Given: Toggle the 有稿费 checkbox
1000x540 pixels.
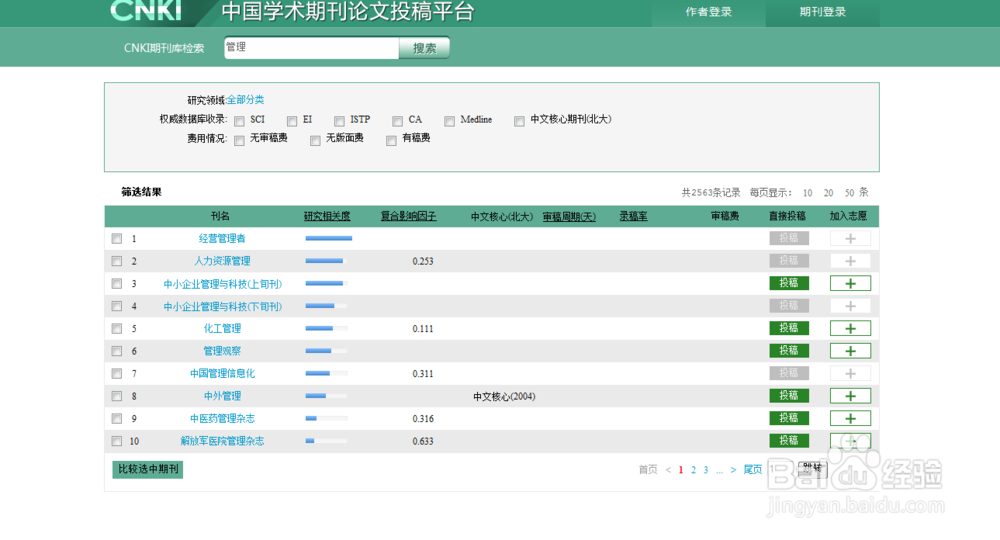Looking at the screenshot, I should click(x=391, y=140).
